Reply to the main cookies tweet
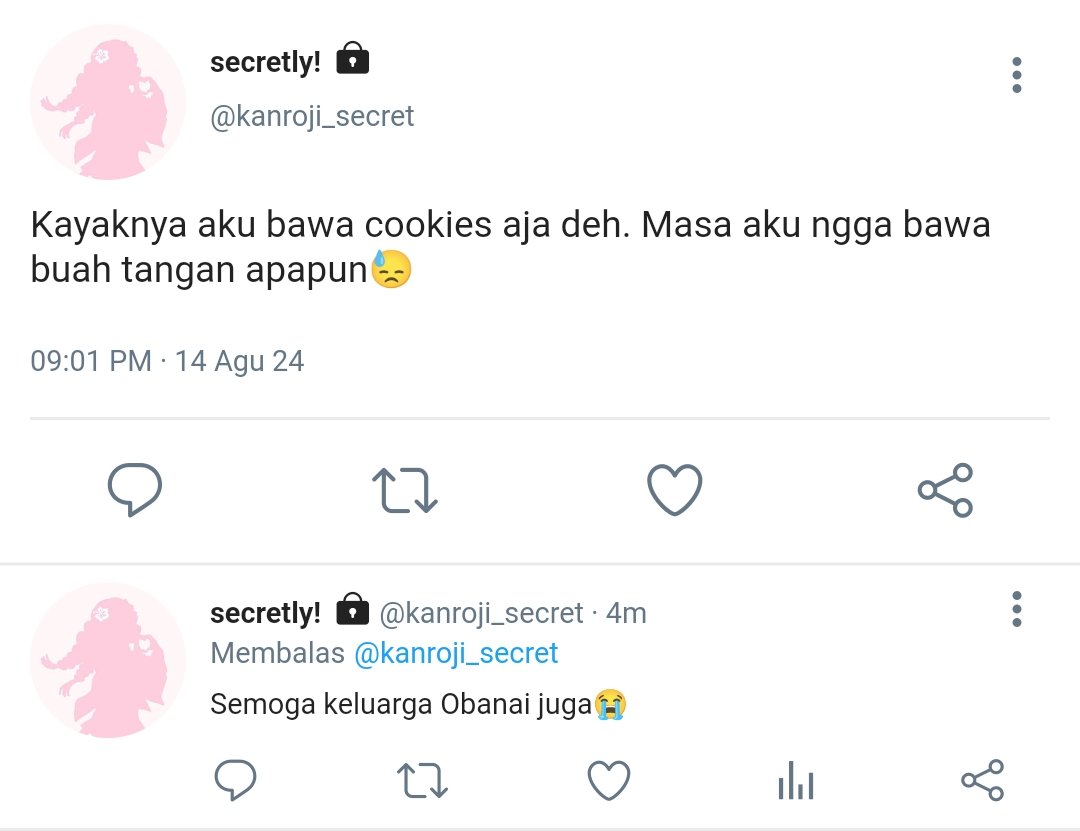Image resolution: width=1080 pixels, height=831 pixels. click(x=135, y=490)
